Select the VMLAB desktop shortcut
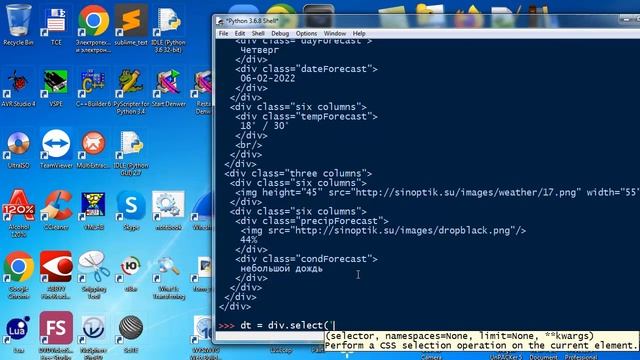 pos(93,210)
